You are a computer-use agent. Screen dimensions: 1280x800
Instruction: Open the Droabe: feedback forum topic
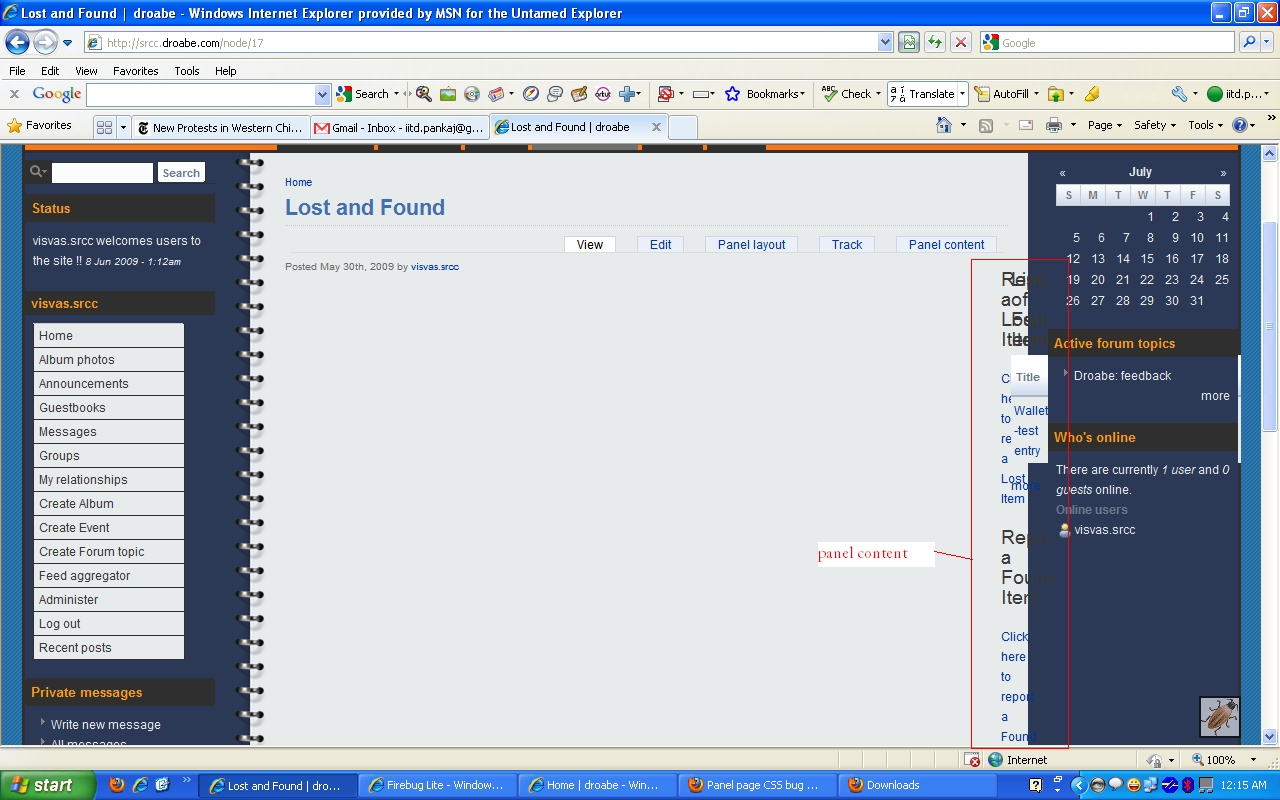(1122, 375)
